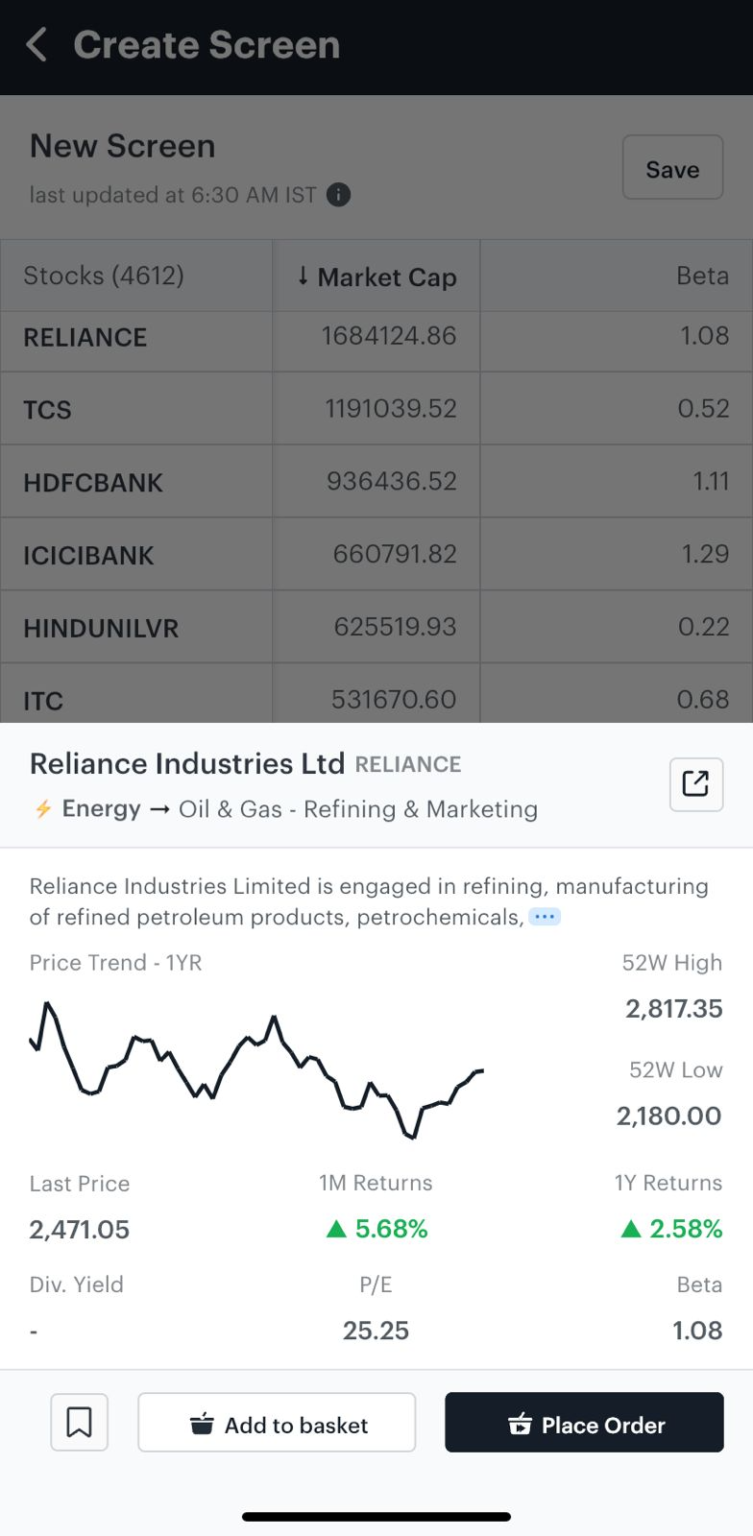Click the Beta column header

coord(702,276)
